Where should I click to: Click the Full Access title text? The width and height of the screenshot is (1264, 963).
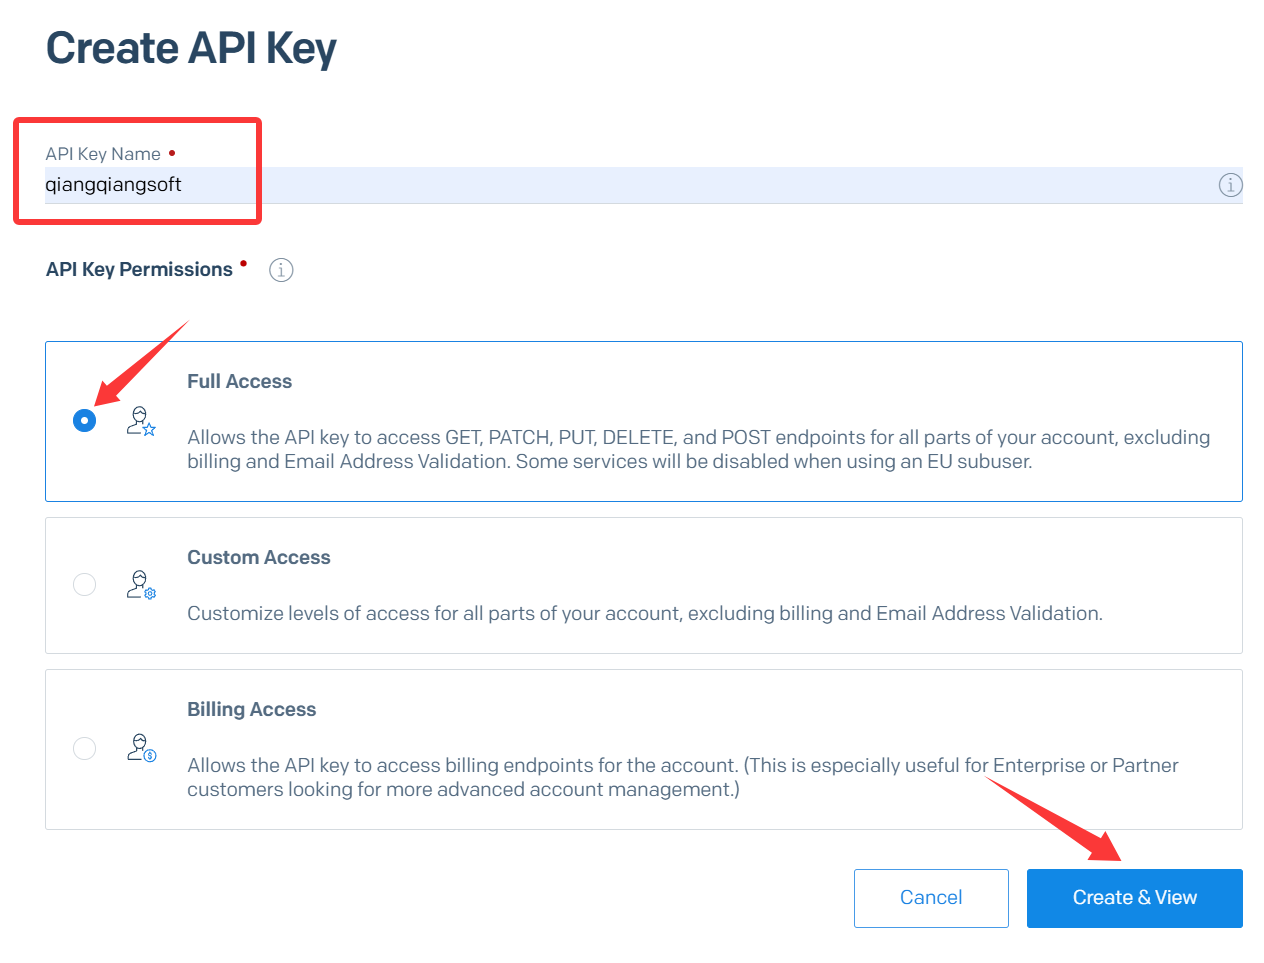click(240, 382)
